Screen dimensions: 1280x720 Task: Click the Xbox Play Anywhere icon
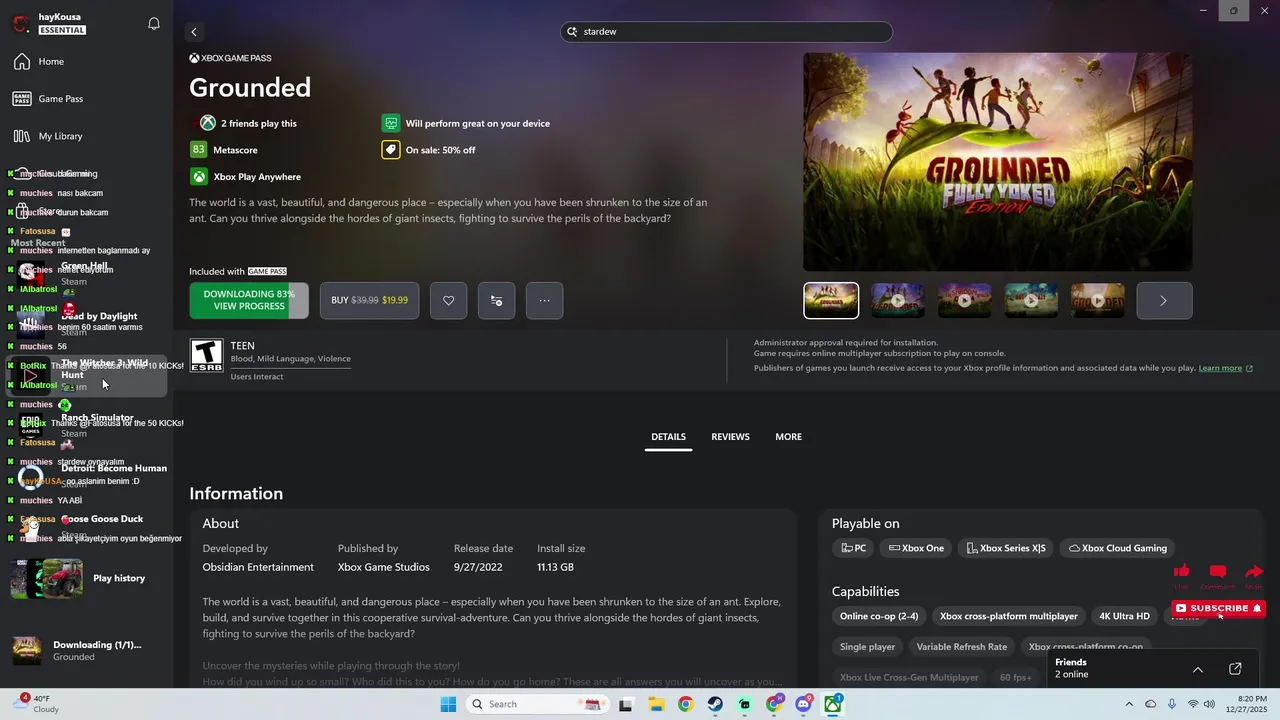click(199, 177)
